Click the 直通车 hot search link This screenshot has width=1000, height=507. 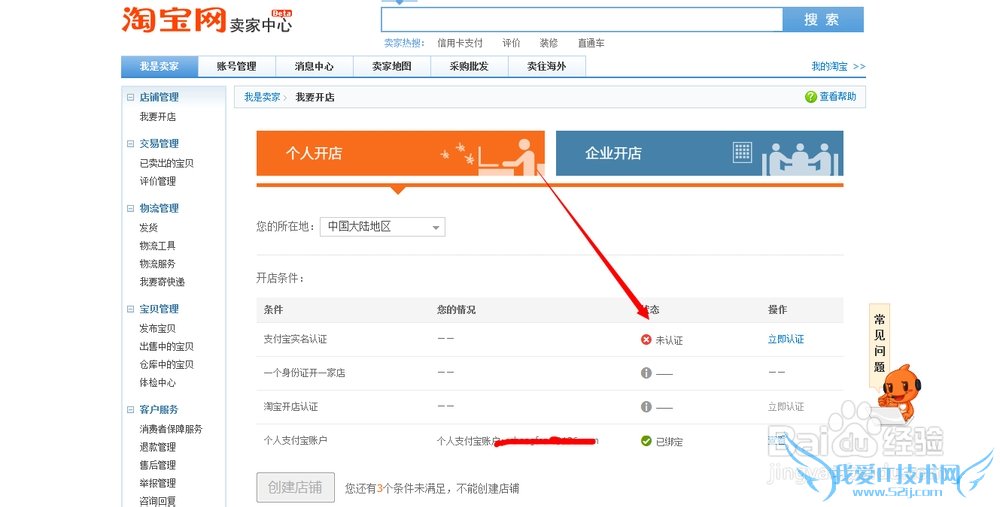pyautogui.click(x=591, y=43)
